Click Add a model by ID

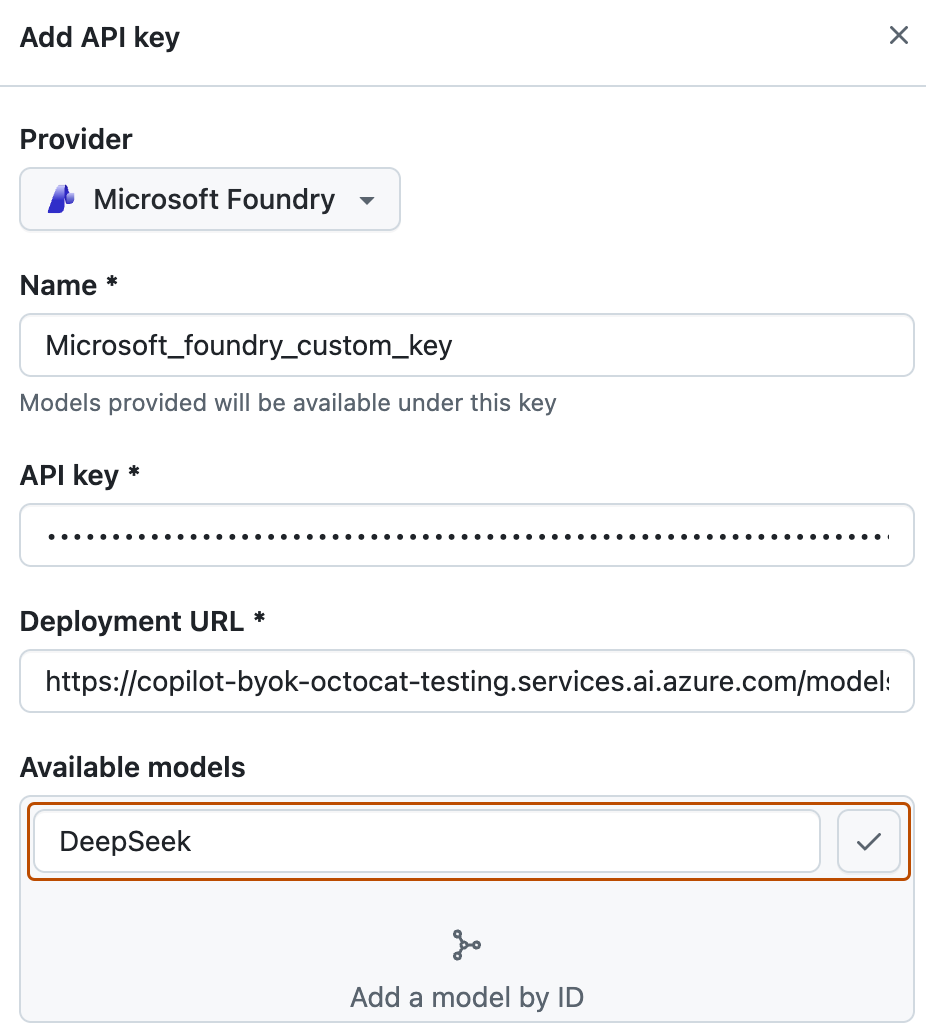tap(466, 997)
